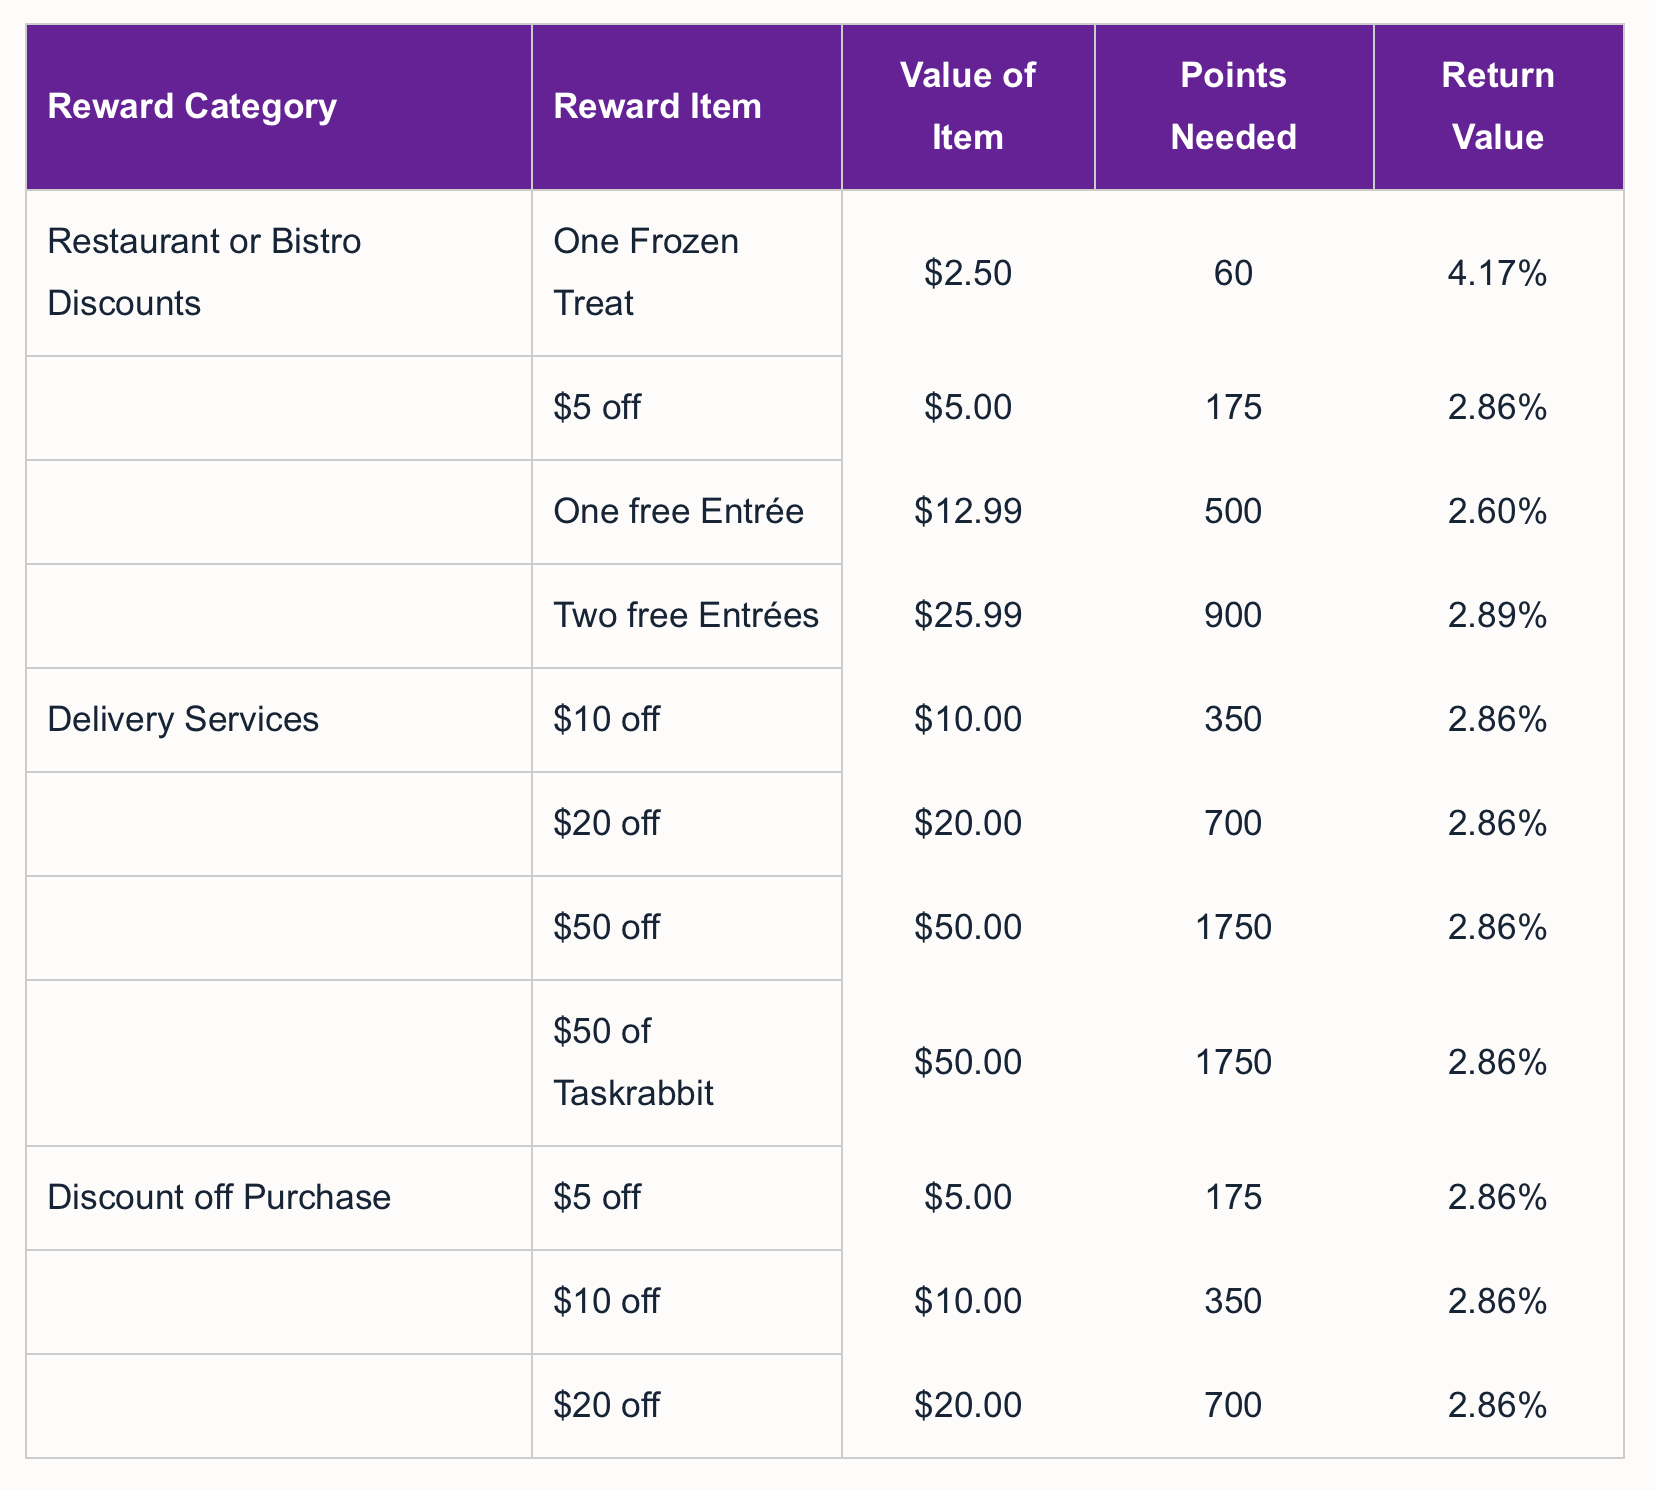
Task: Select the 4.17% return value
Action: click(x=1497, y=273)
